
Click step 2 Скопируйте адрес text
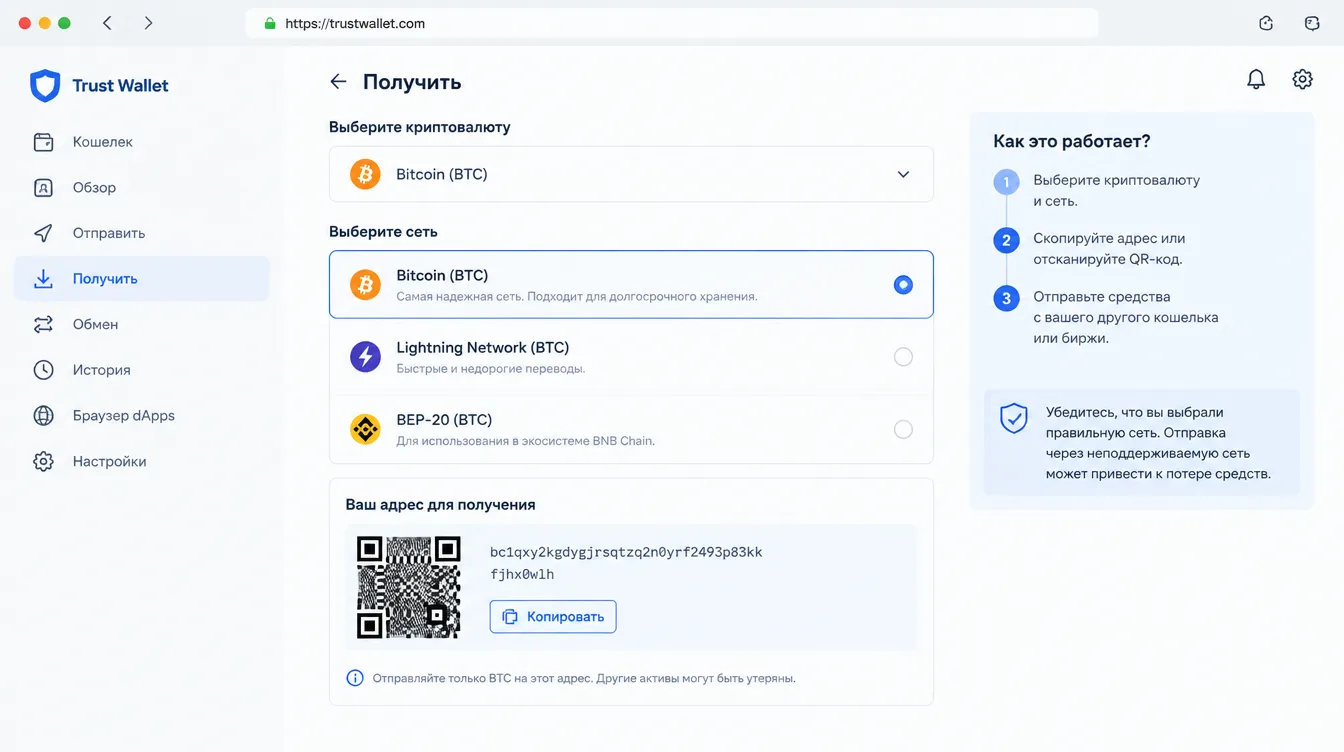(1109, 249)
